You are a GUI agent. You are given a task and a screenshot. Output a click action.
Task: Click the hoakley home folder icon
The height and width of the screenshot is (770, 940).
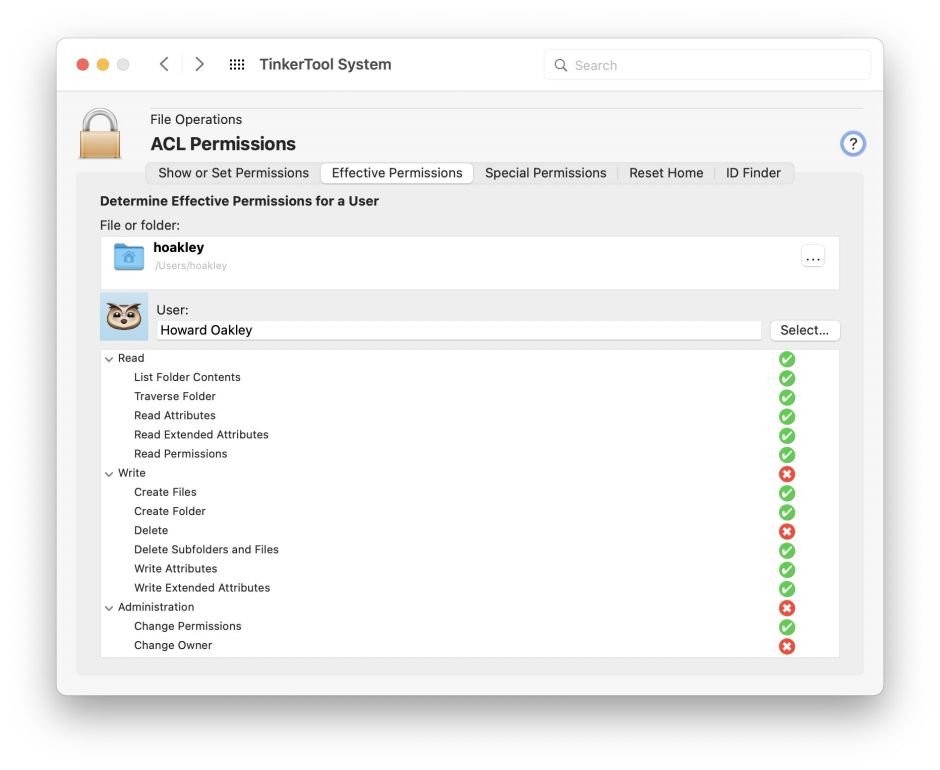(x=129, y=257)
